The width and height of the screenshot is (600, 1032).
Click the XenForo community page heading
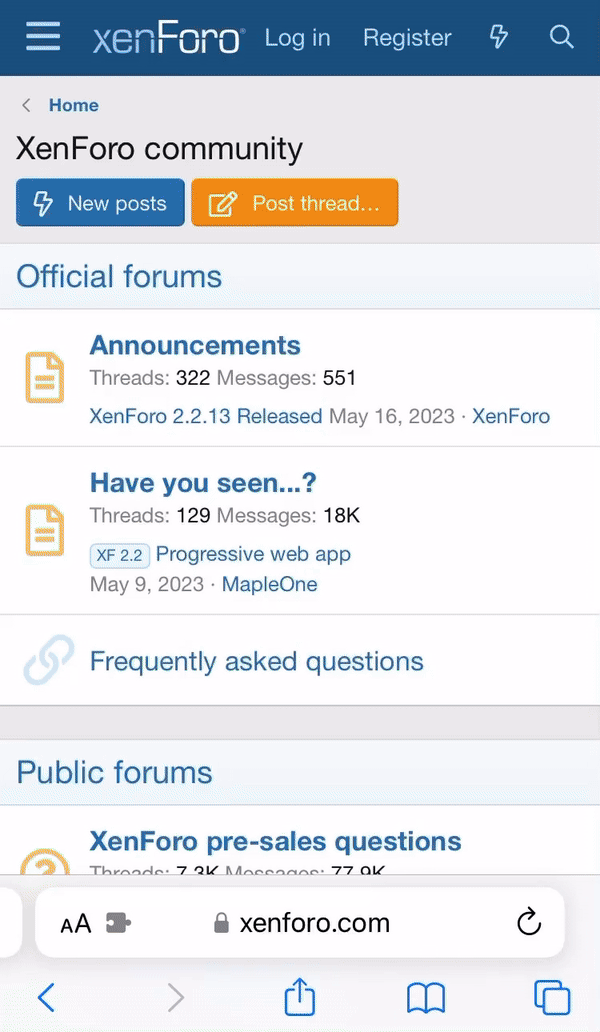coord(159,149)
